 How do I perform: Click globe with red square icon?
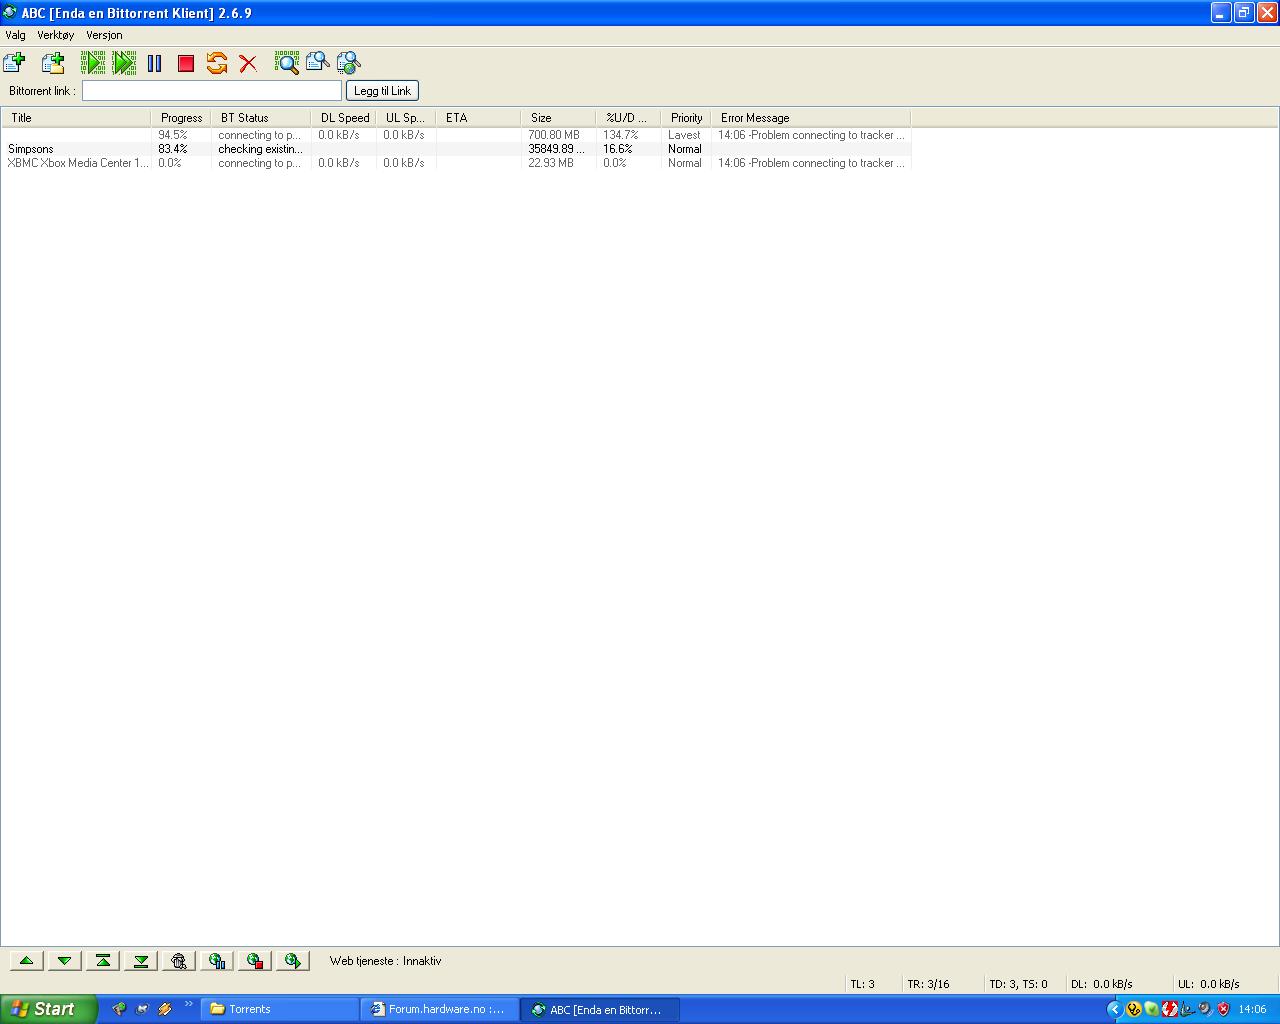pos(255,961)
